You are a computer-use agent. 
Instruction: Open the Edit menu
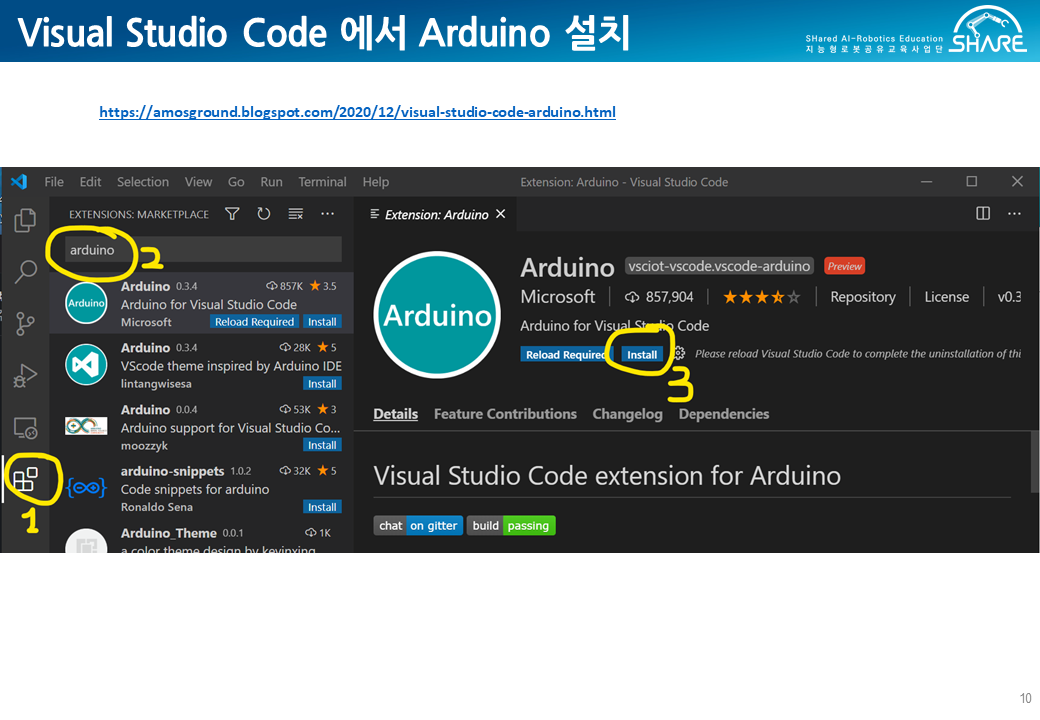tap(90, 182)
